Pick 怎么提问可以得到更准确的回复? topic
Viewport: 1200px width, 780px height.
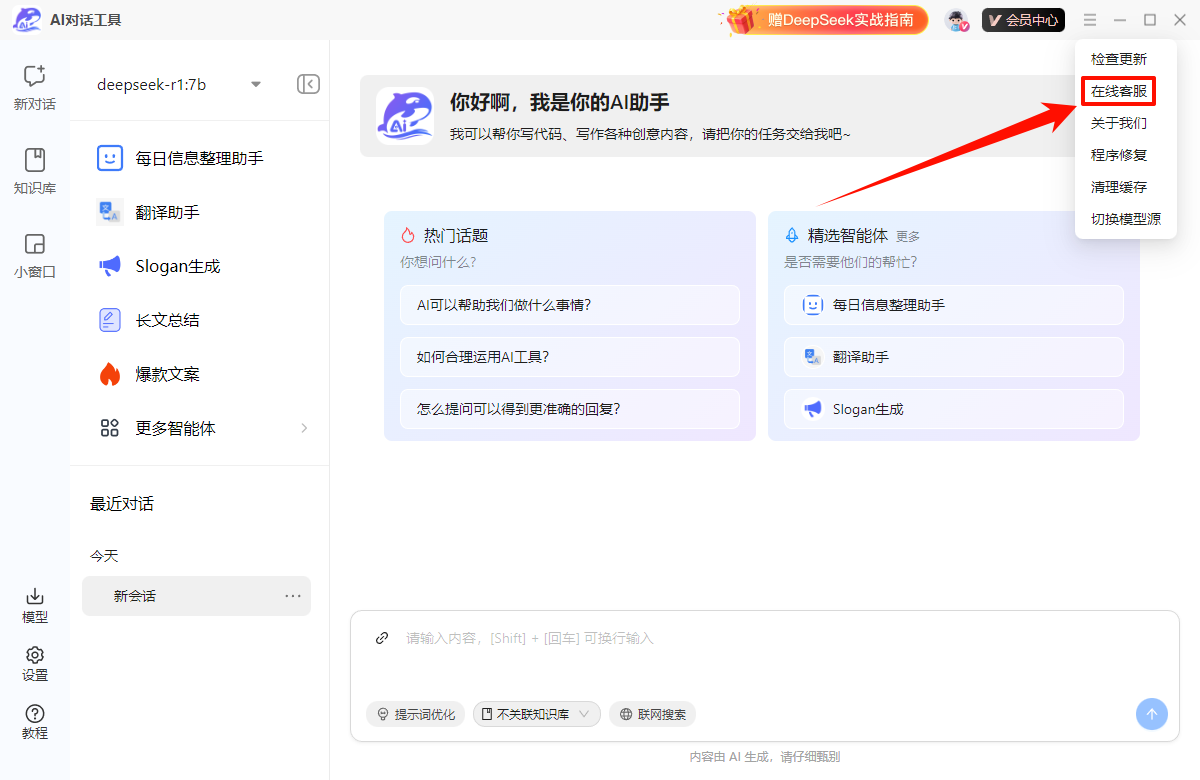click(570, 409)
